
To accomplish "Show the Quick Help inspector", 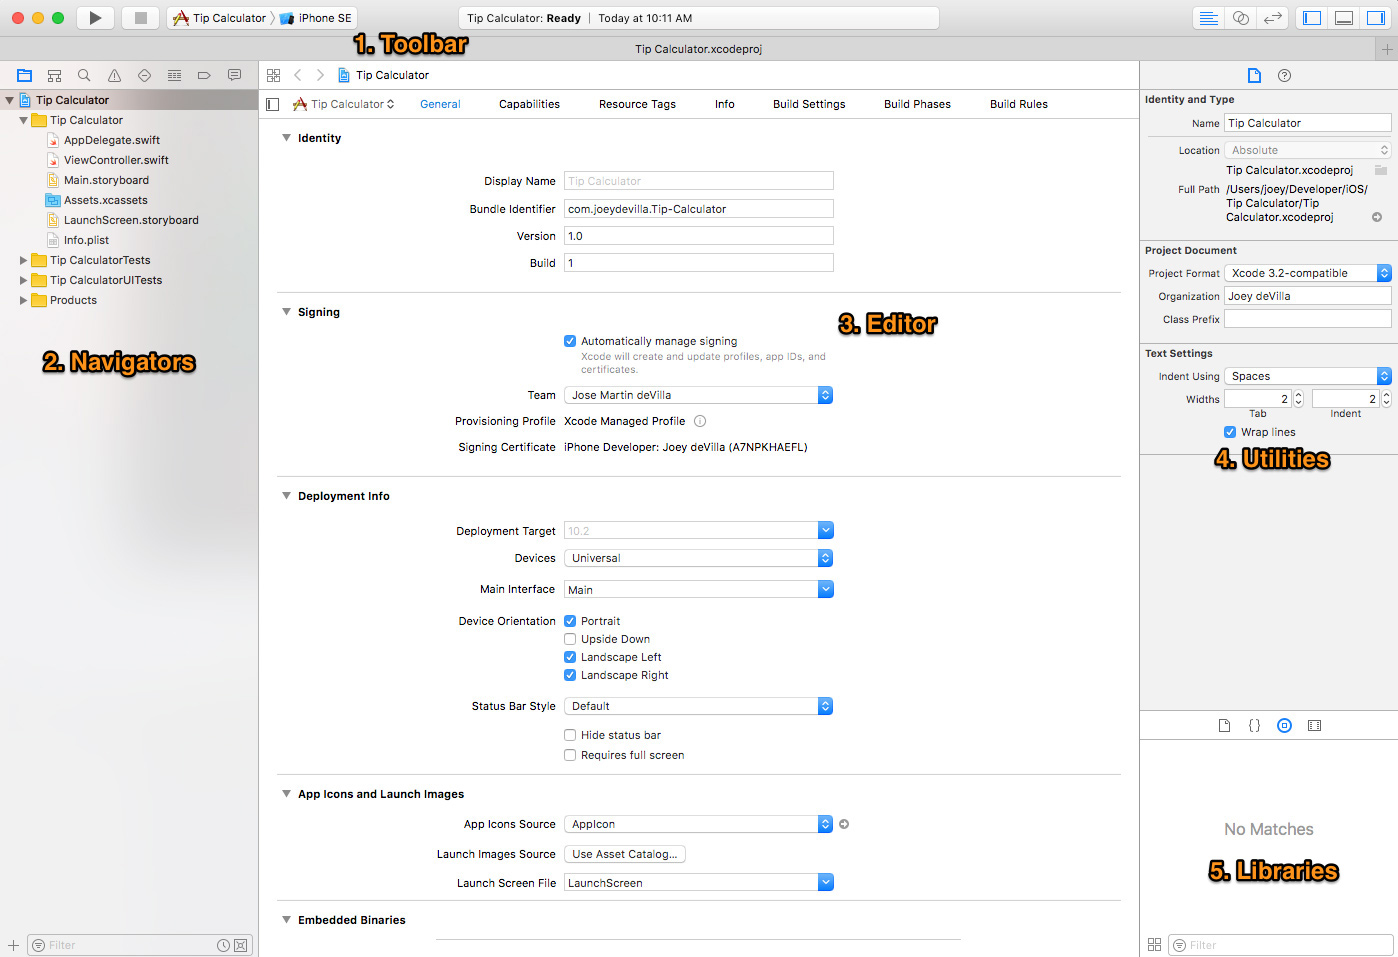I will (1285, 75).
